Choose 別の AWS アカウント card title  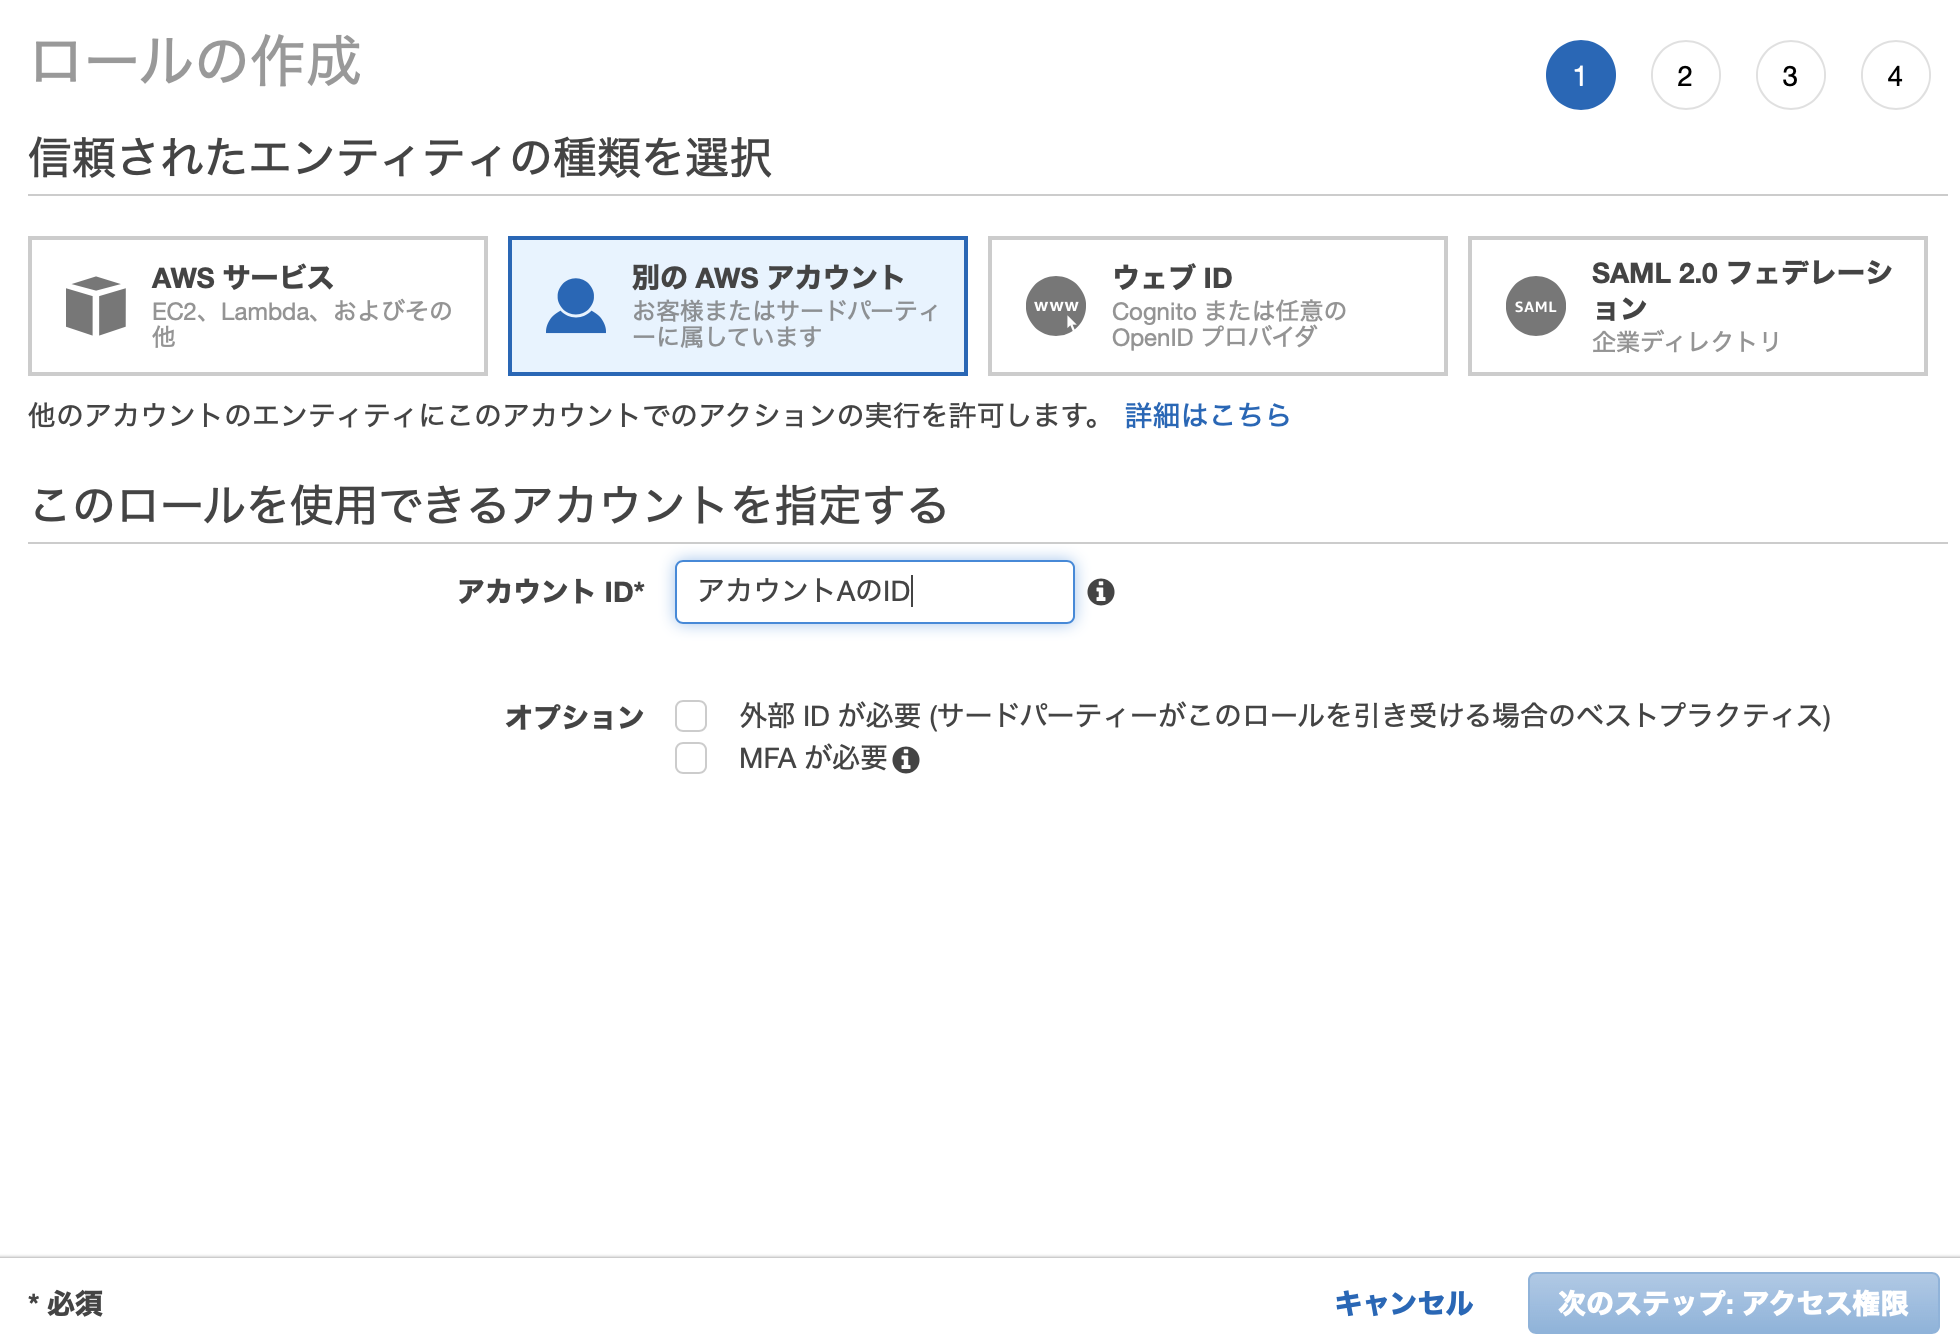768,277
